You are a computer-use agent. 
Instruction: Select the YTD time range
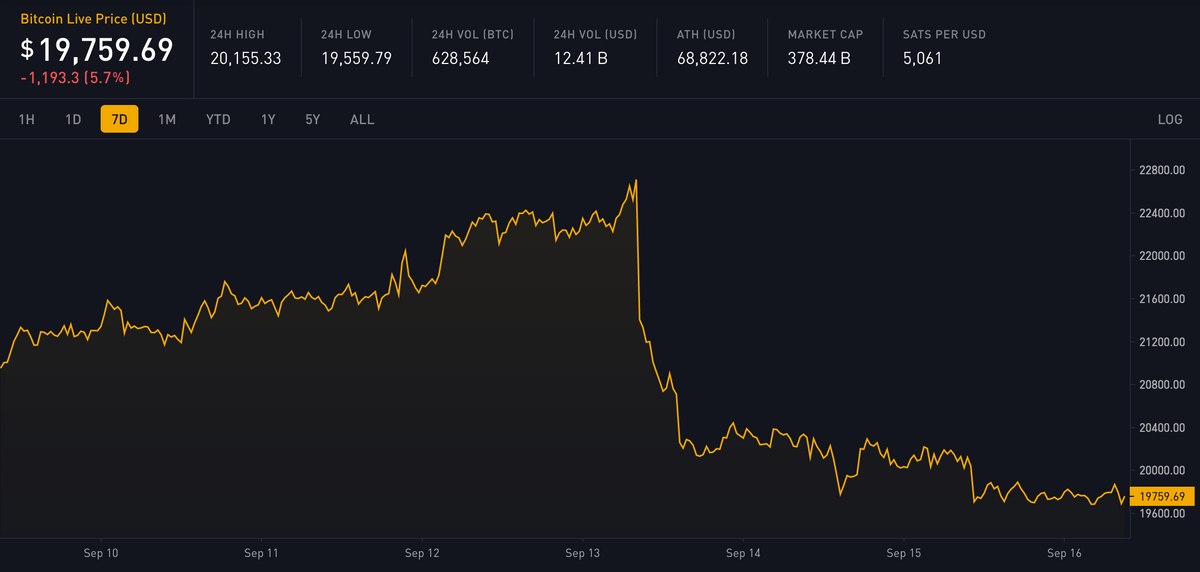(218, 119)
